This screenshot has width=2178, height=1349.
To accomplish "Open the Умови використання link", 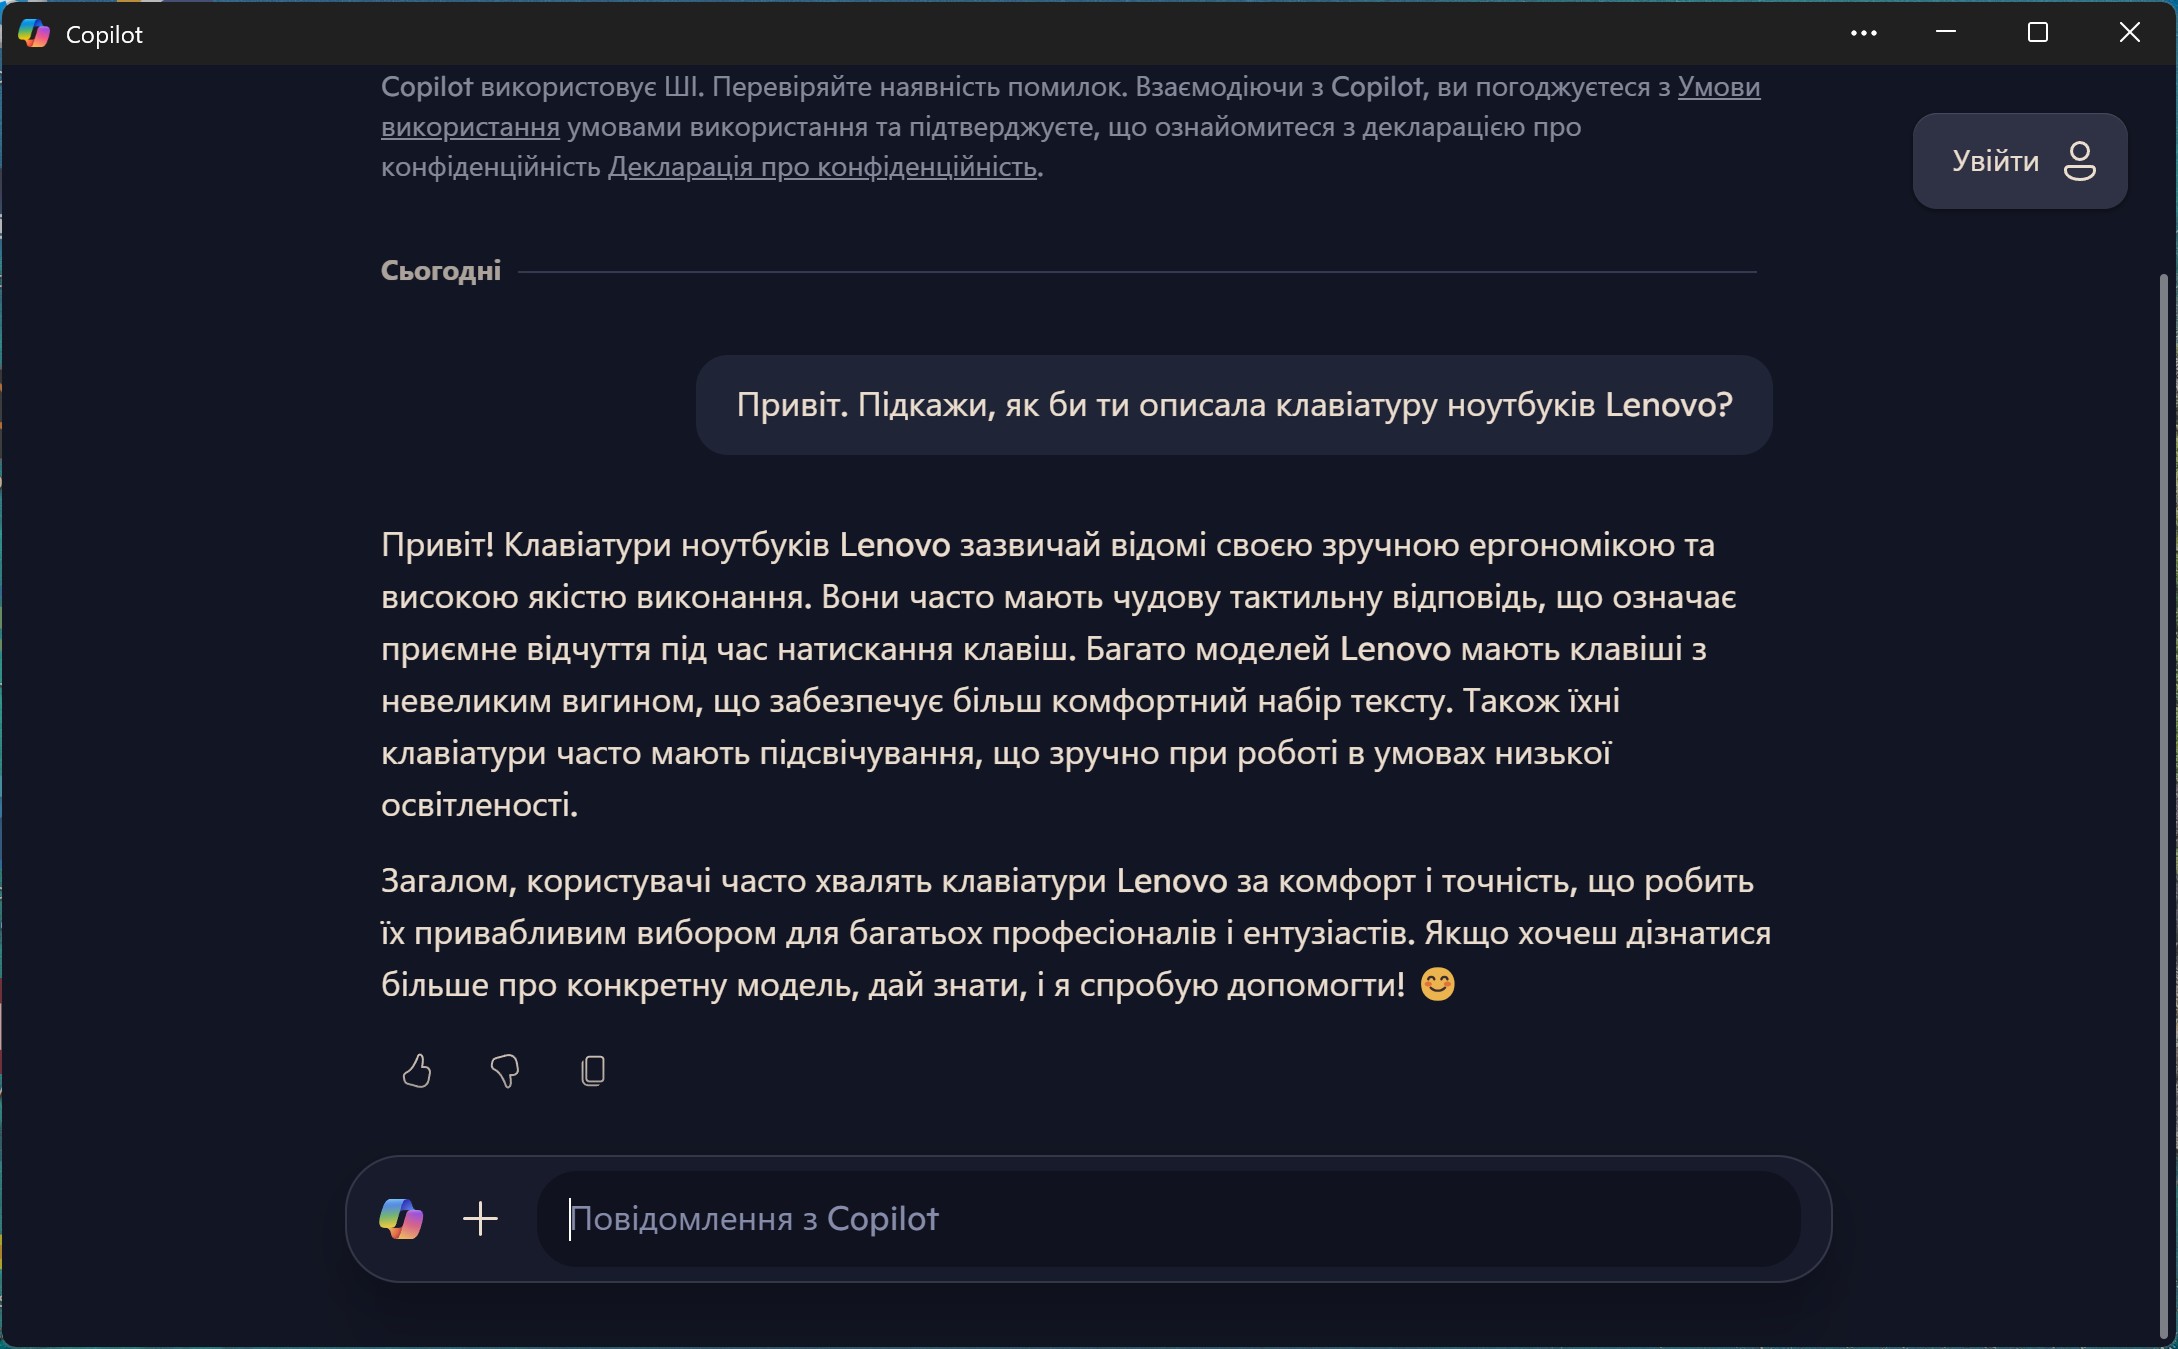I will click(1718, 87).
